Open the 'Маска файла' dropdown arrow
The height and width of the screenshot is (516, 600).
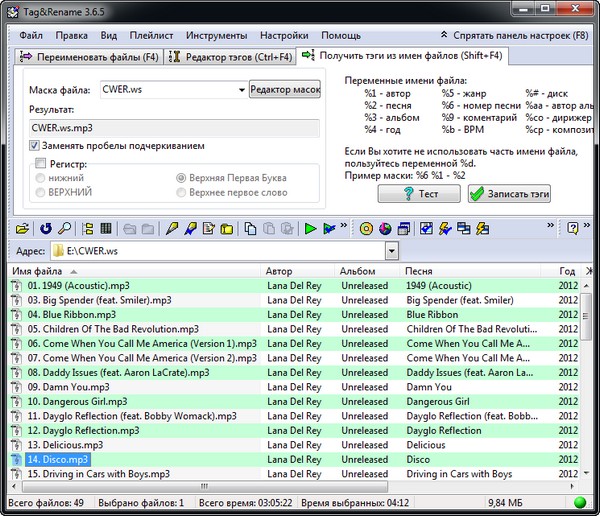click(x=242, y=90)
